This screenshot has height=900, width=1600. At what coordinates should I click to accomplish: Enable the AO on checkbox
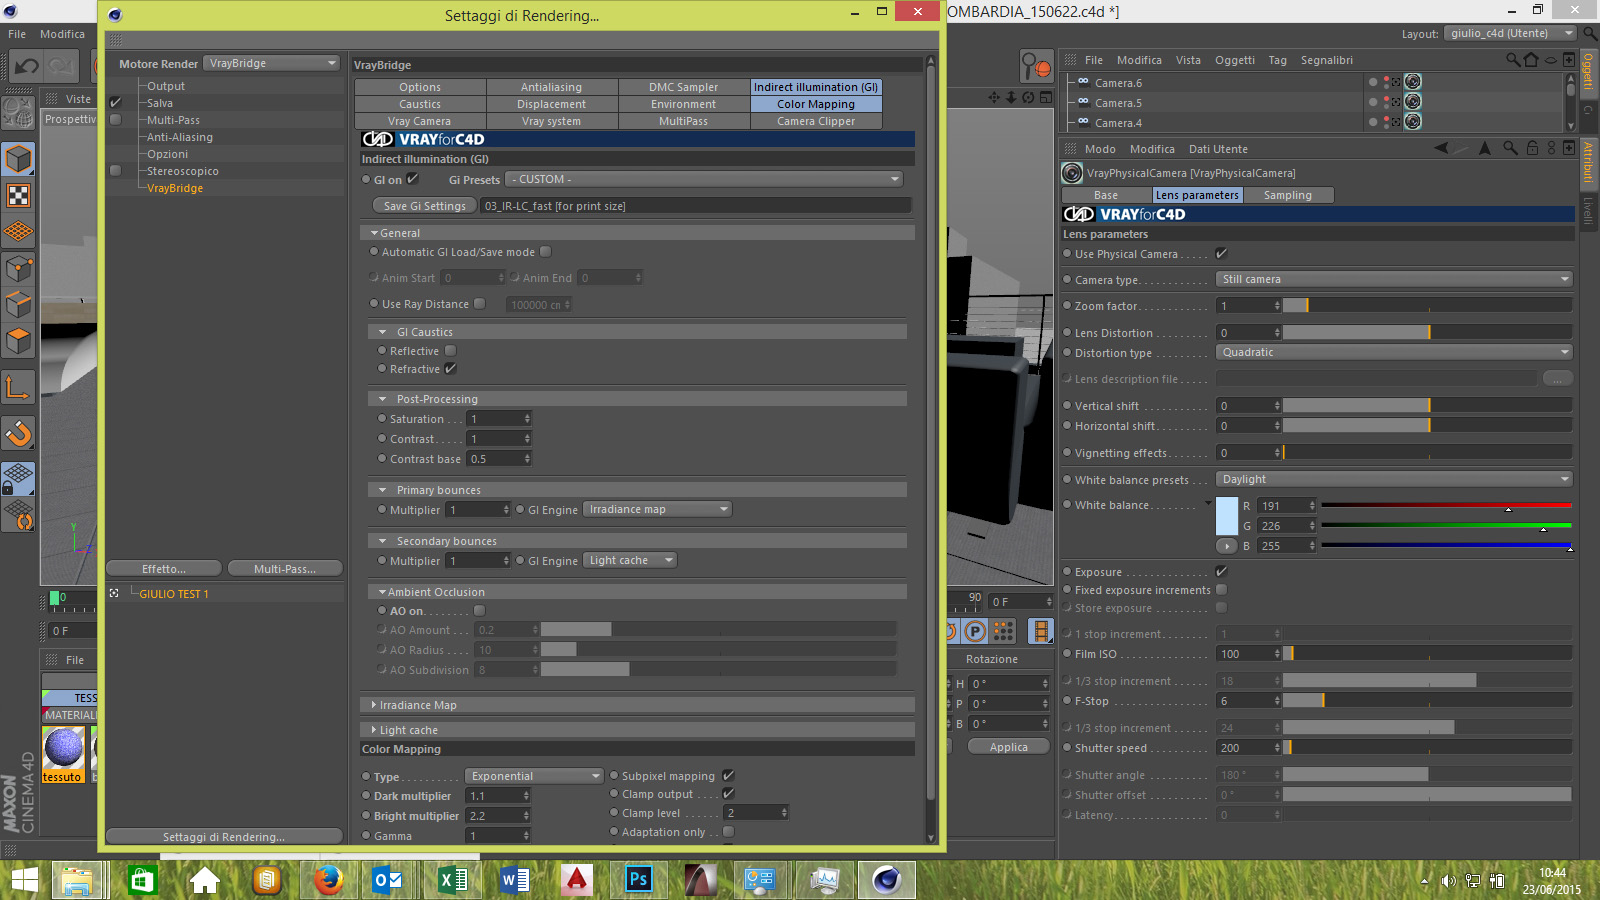pos(480,611)
